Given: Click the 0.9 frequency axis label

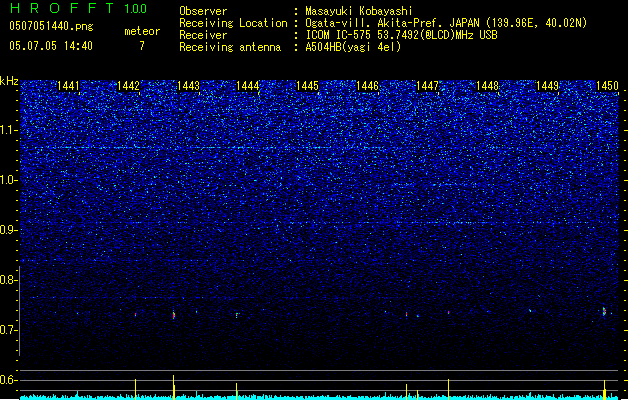Looking at the screenshot, I should pyautogui.click(x=8, y=230).
